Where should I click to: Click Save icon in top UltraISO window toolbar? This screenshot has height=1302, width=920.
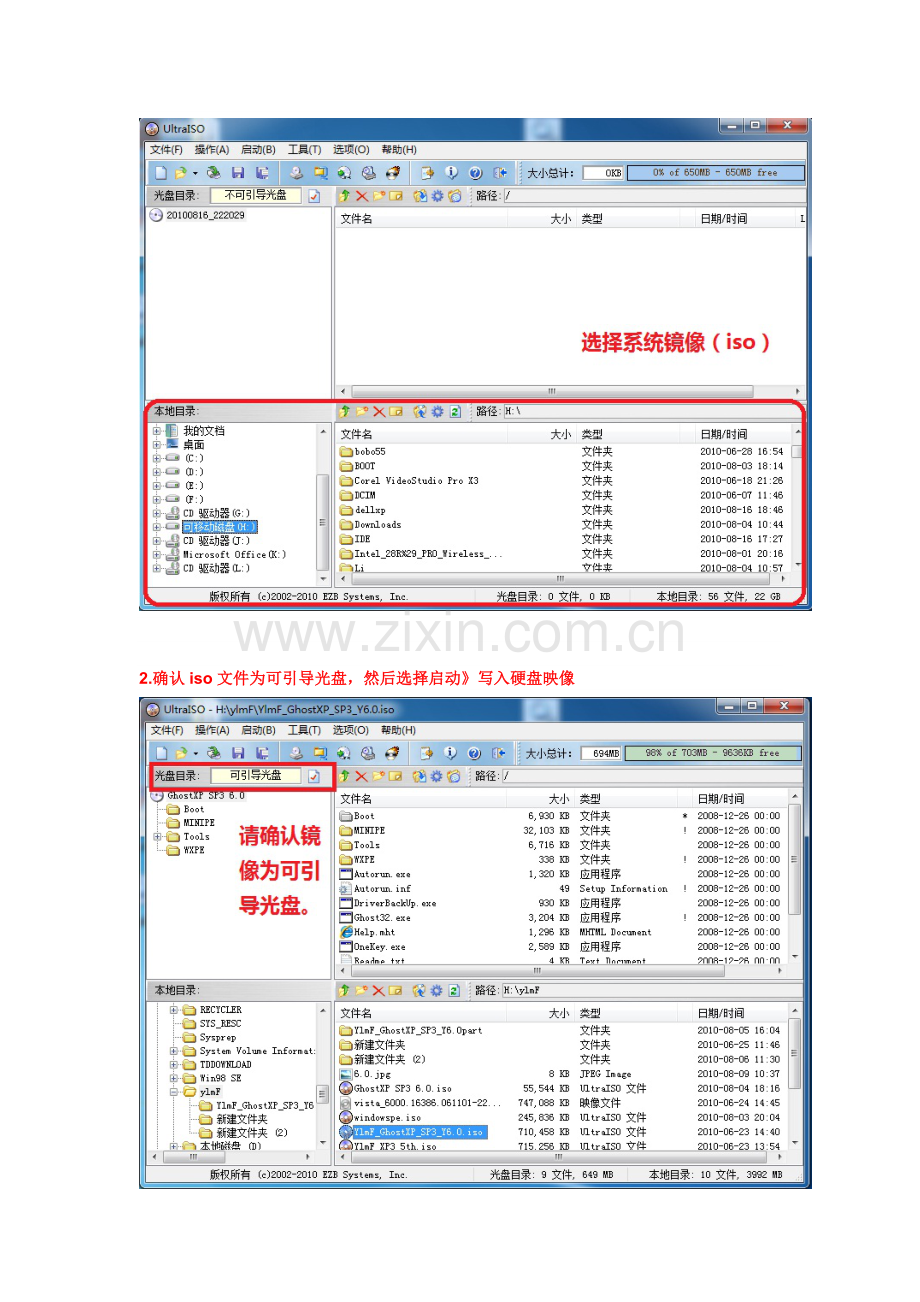click(238, 173)
